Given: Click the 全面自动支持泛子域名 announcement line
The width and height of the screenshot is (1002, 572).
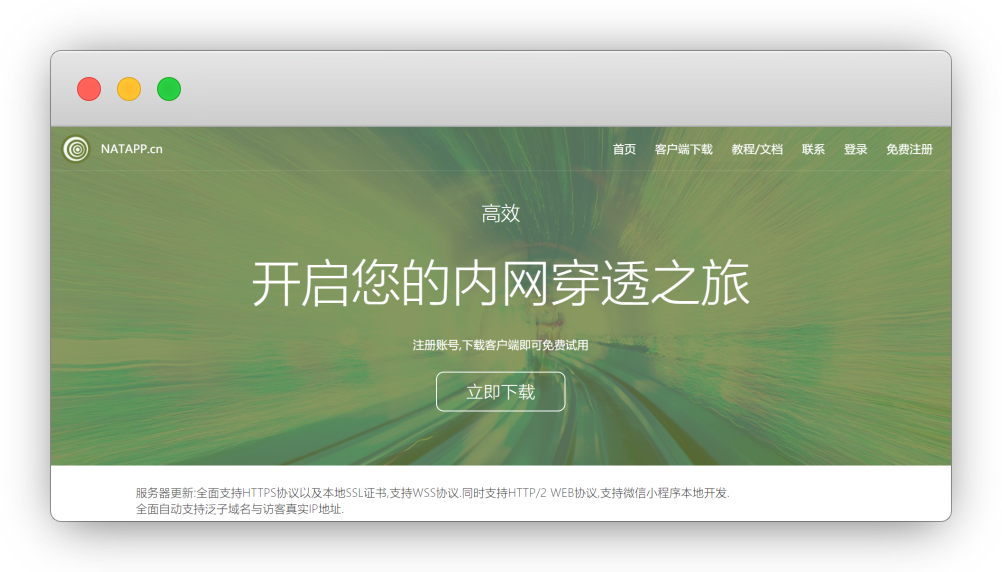Looking at the screenshot, I should [x=239, y=509].
